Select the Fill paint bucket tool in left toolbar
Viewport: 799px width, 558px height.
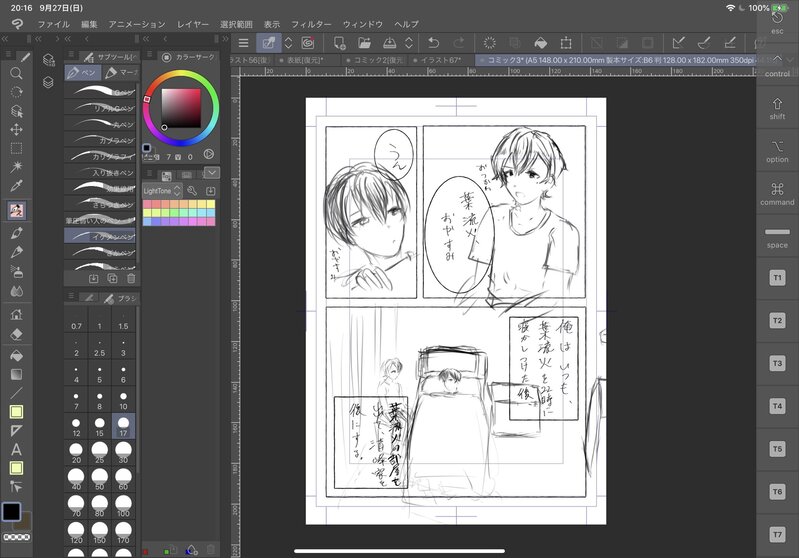click(x=16, y=355)
